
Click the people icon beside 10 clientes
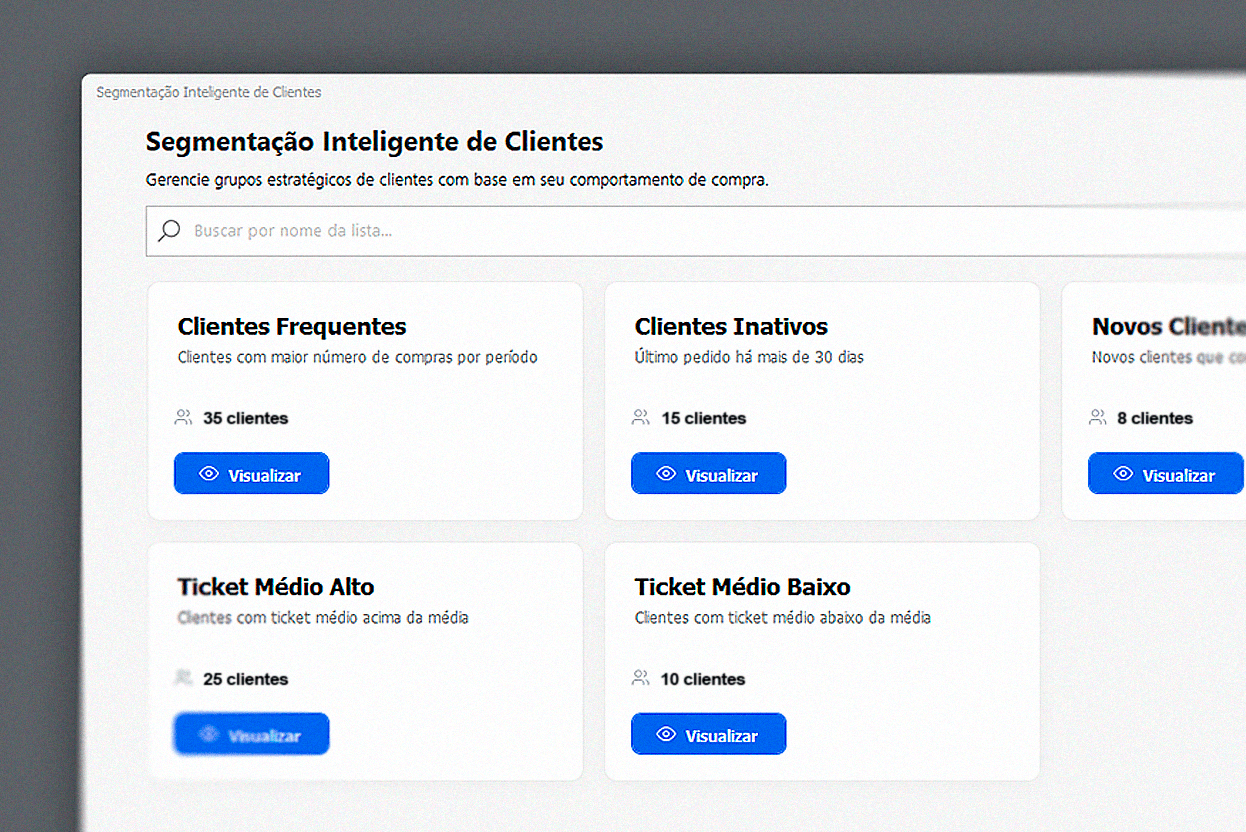(641, 678)
